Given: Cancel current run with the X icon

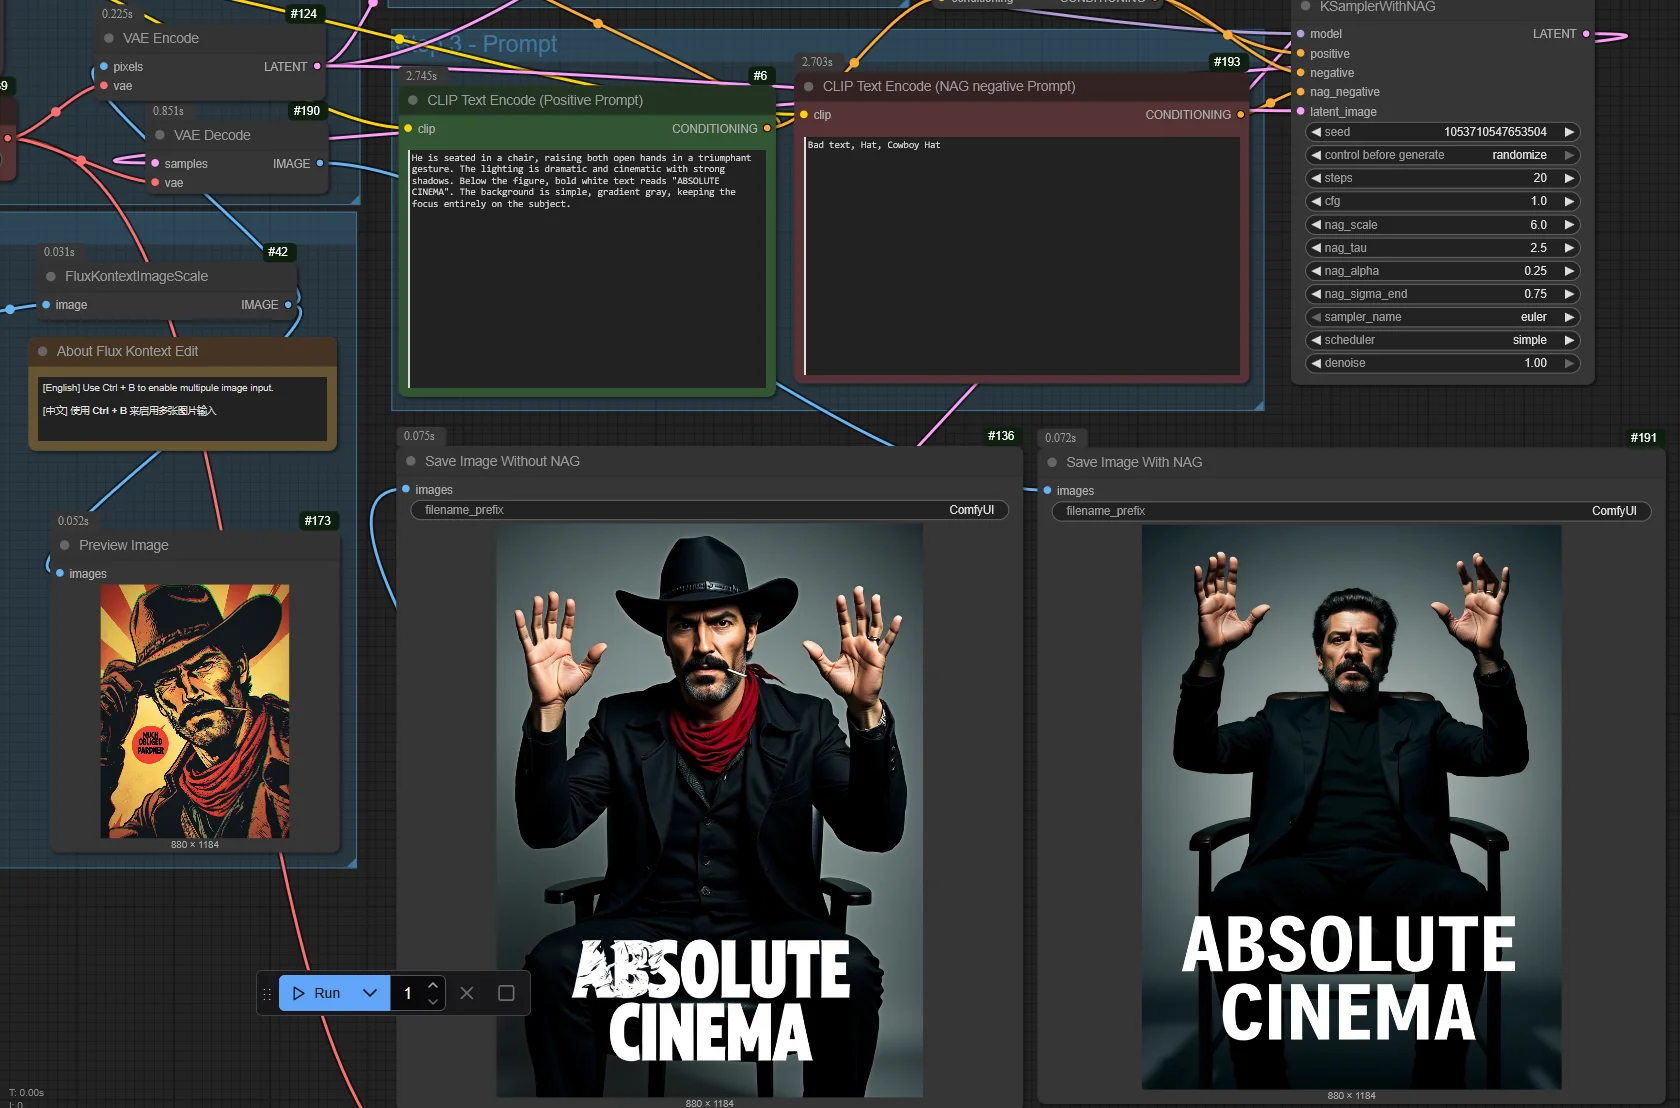Looking at the screenshot, I should tap(467, 993).
